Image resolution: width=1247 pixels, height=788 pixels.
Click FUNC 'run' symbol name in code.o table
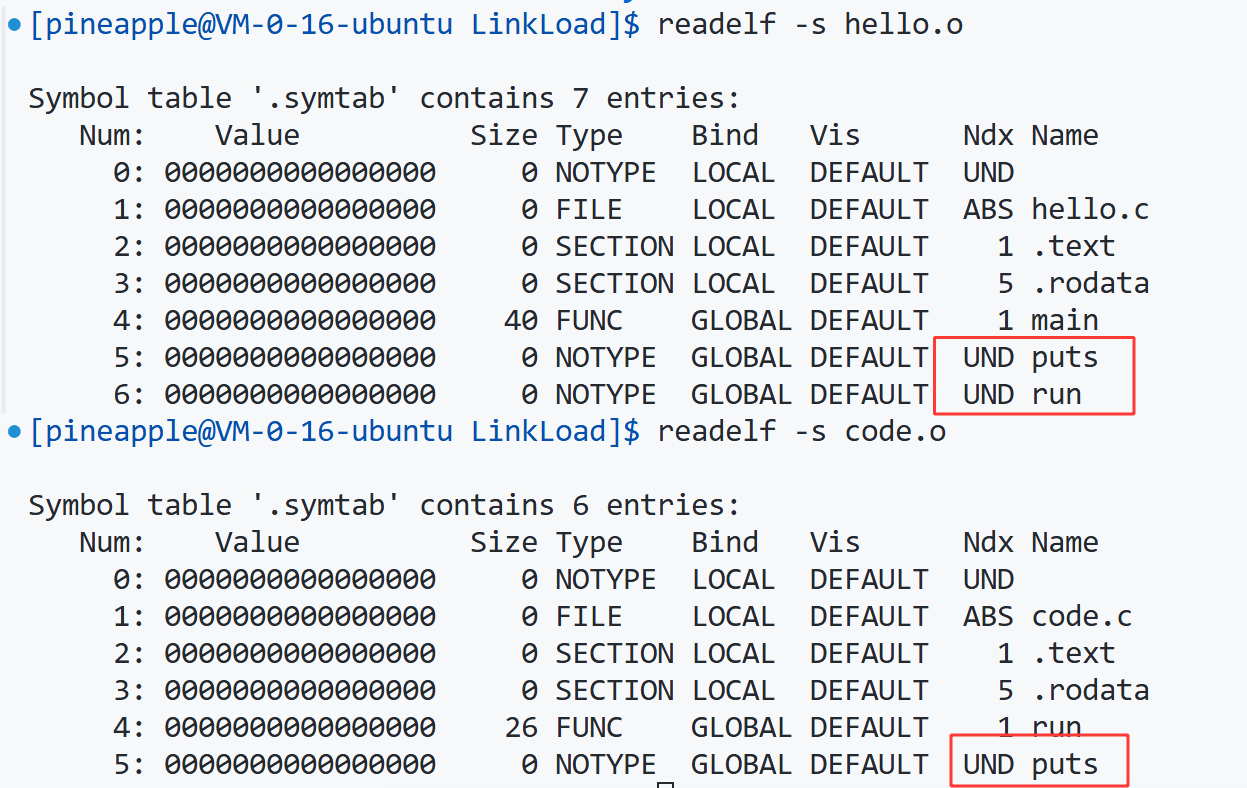click(x=1057, y=728)
